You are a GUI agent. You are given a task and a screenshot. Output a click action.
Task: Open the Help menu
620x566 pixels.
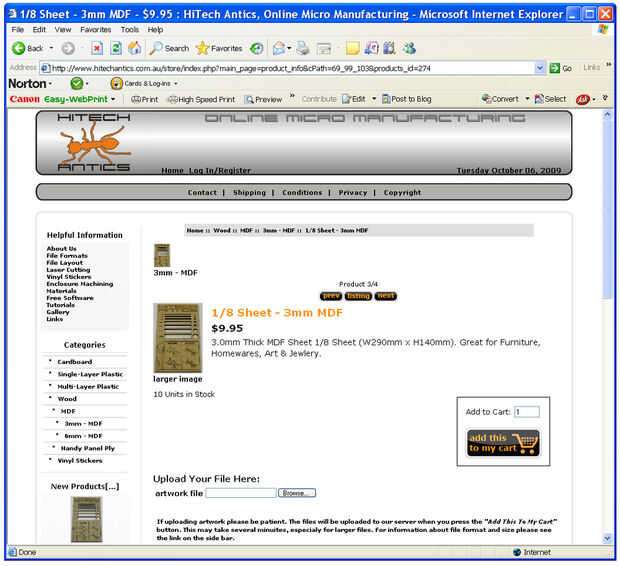point(155,30)
